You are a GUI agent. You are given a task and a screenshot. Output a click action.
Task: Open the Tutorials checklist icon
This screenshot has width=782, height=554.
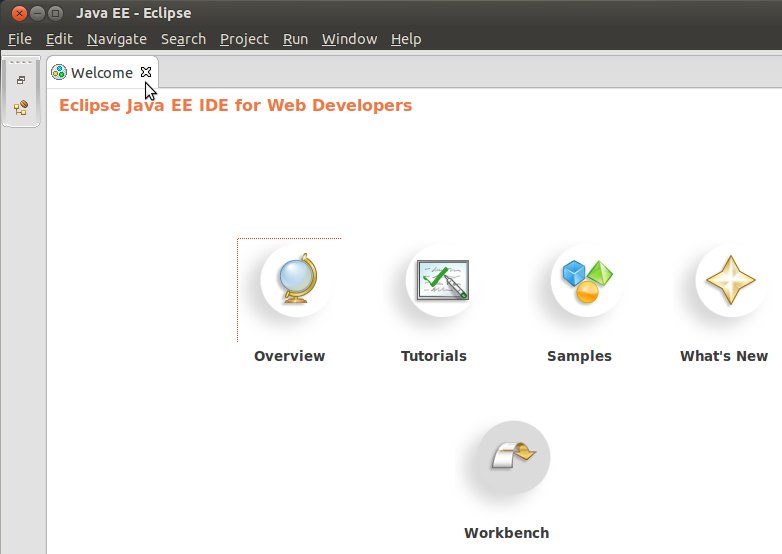(x=442, y=280)
